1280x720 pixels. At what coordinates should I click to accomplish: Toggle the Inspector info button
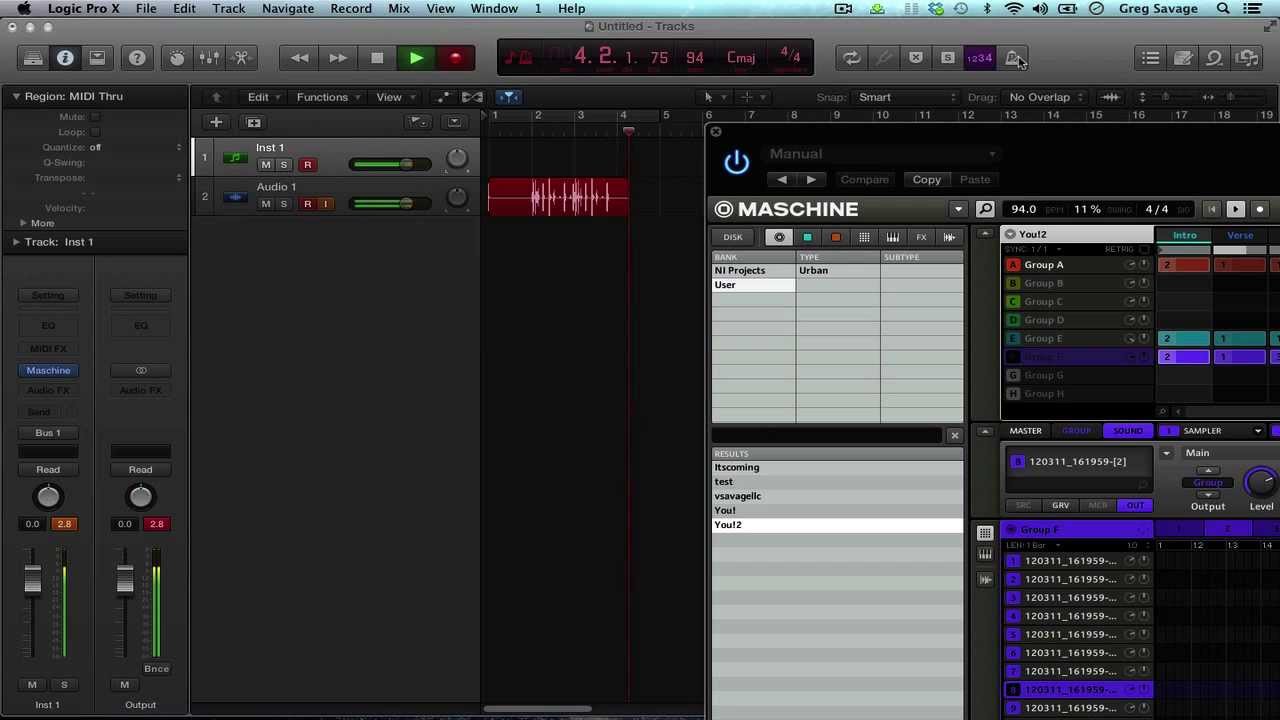pyautogui.click(x=65, y=58)
